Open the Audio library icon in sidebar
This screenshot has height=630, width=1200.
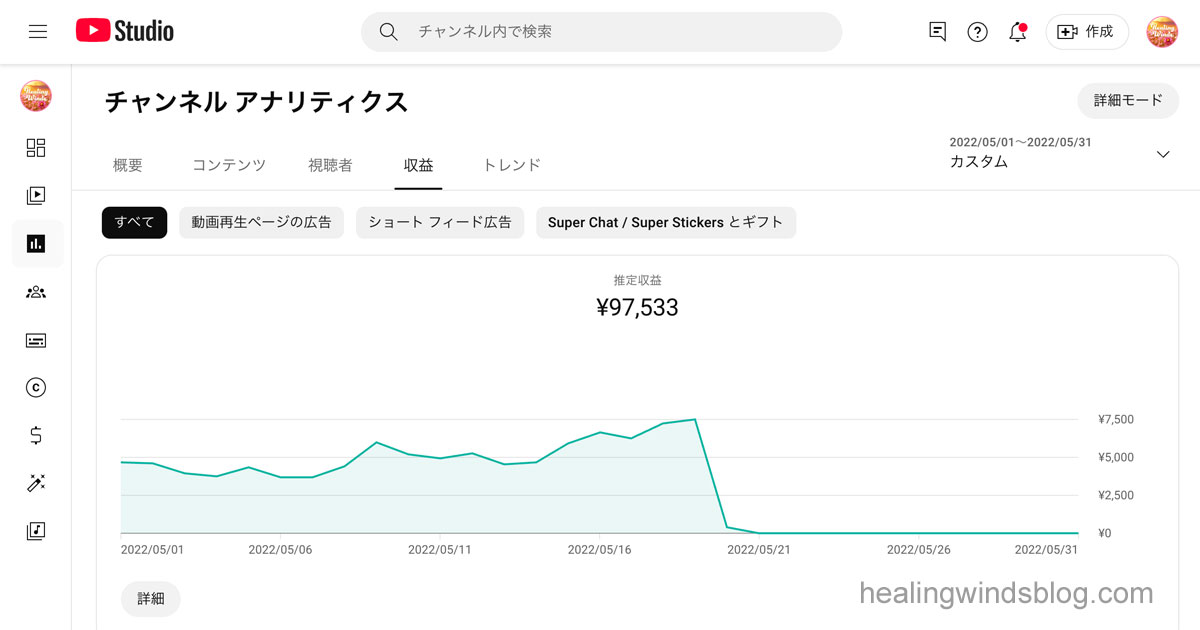click(x=36, y=531)
